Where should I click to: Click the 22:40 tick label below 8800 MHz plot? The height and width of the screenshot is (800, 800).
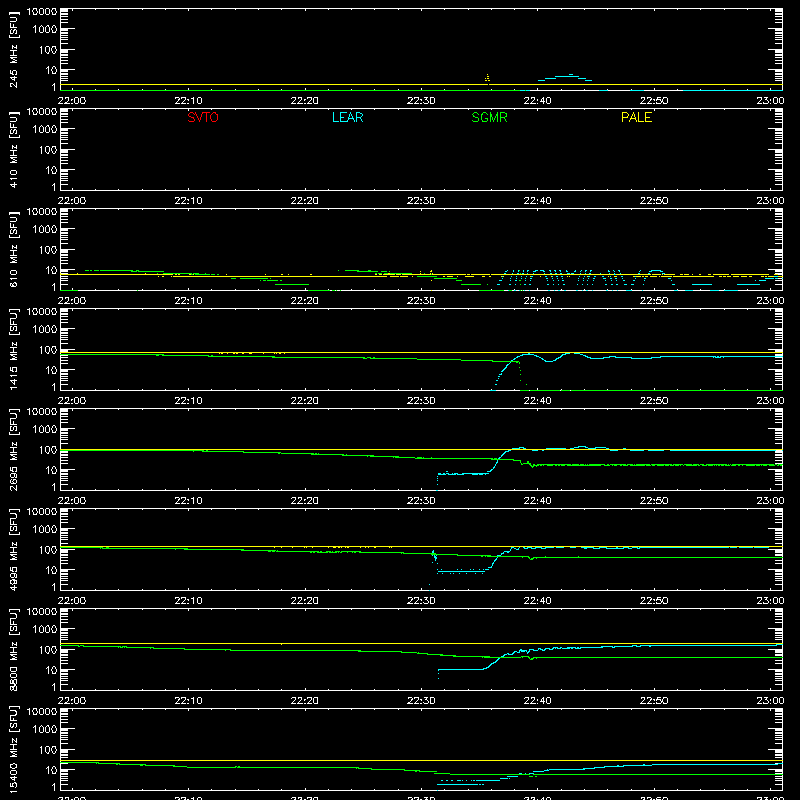click(x=537, y=701)
